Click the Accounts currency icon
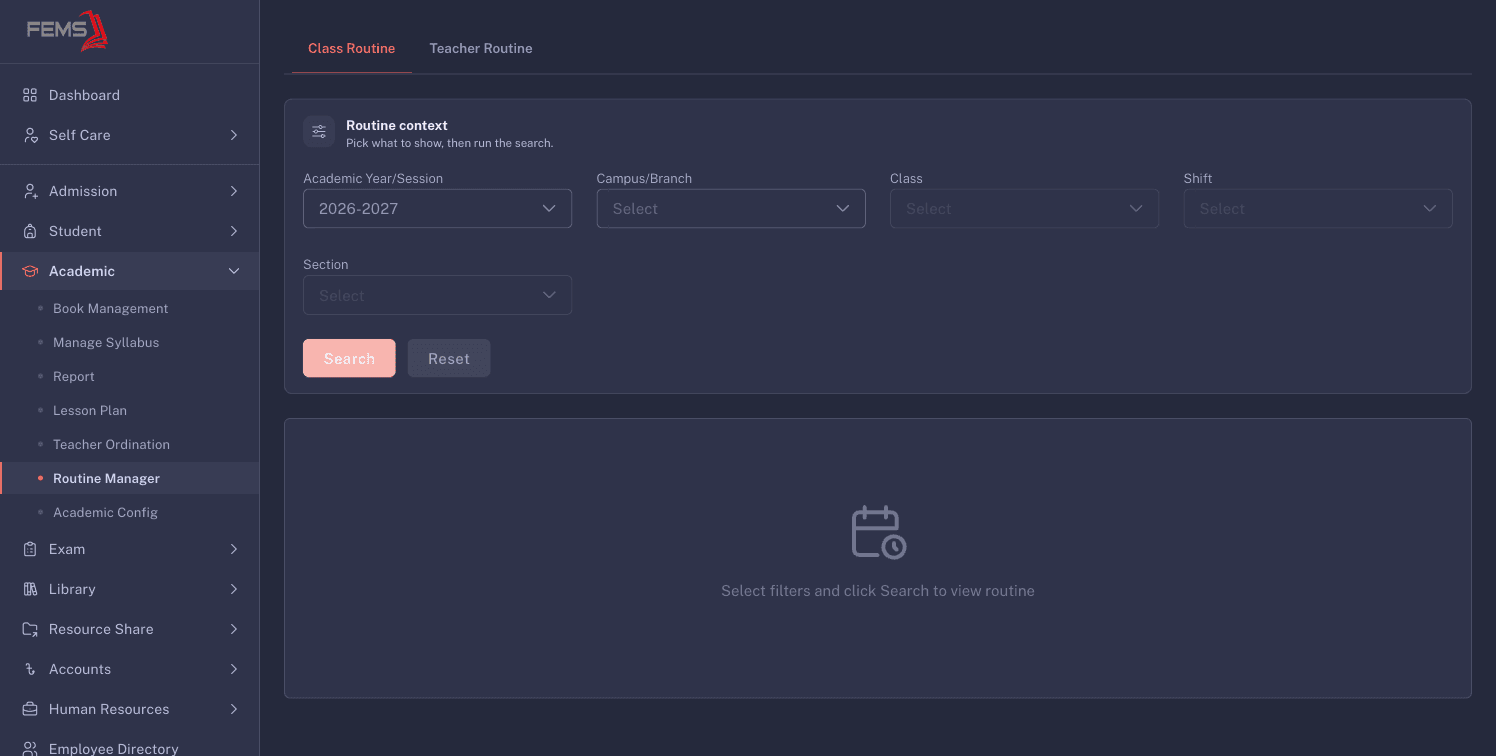Image resolution: width=1496 pixels, height=756 pixels. (30, 669)
